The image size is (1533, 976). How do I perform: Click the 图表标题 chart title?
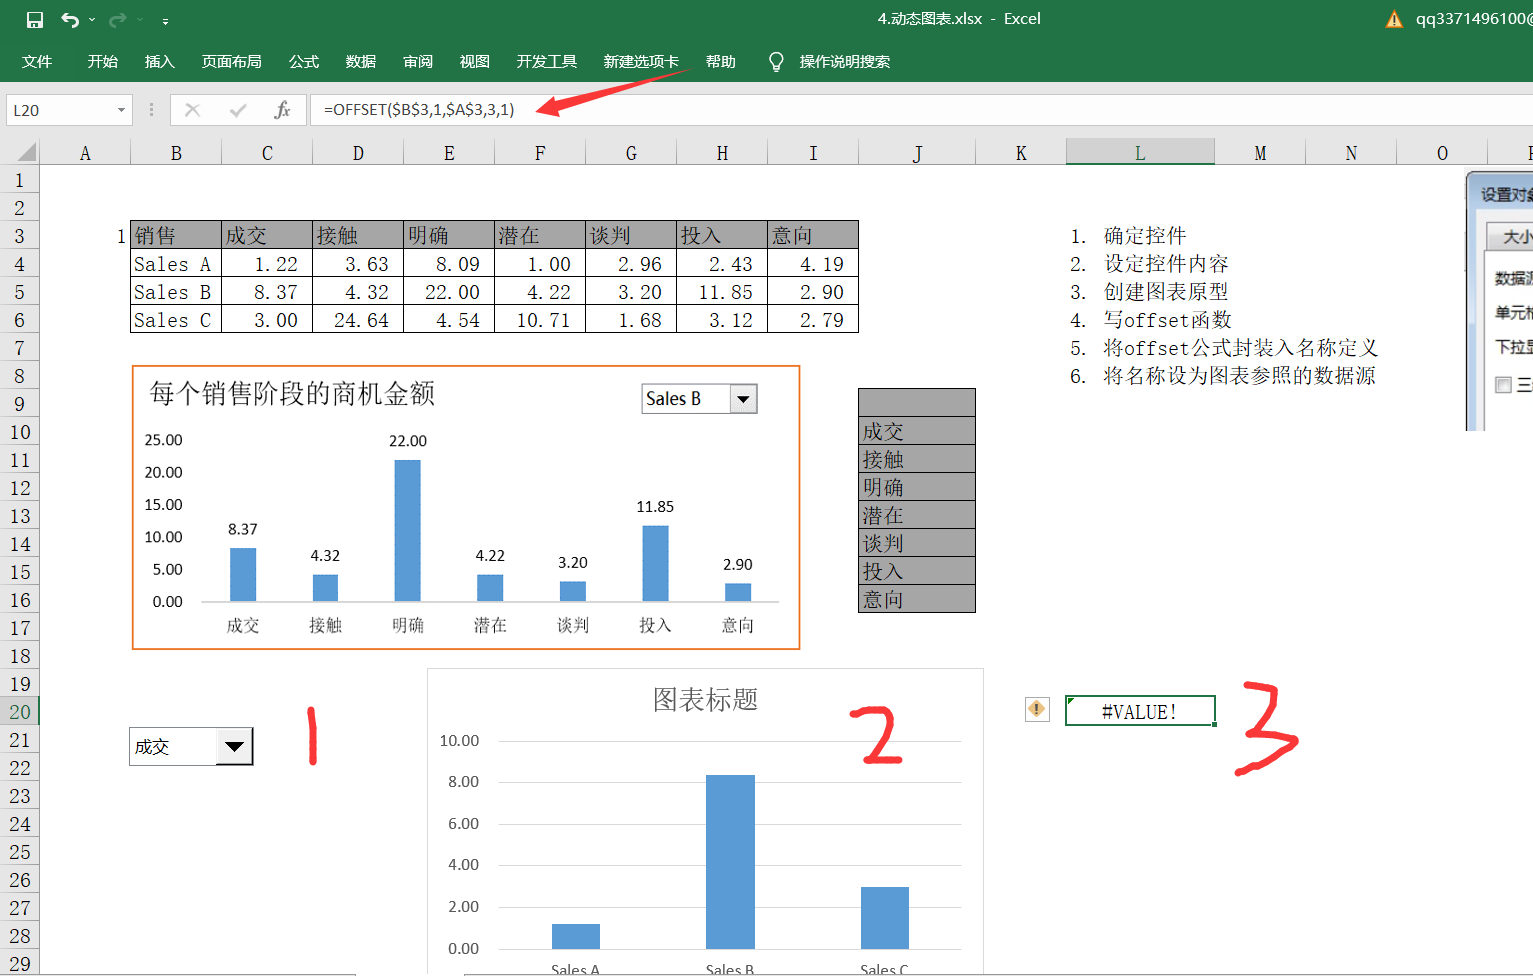pyautogui.click(x=705, y=699)
